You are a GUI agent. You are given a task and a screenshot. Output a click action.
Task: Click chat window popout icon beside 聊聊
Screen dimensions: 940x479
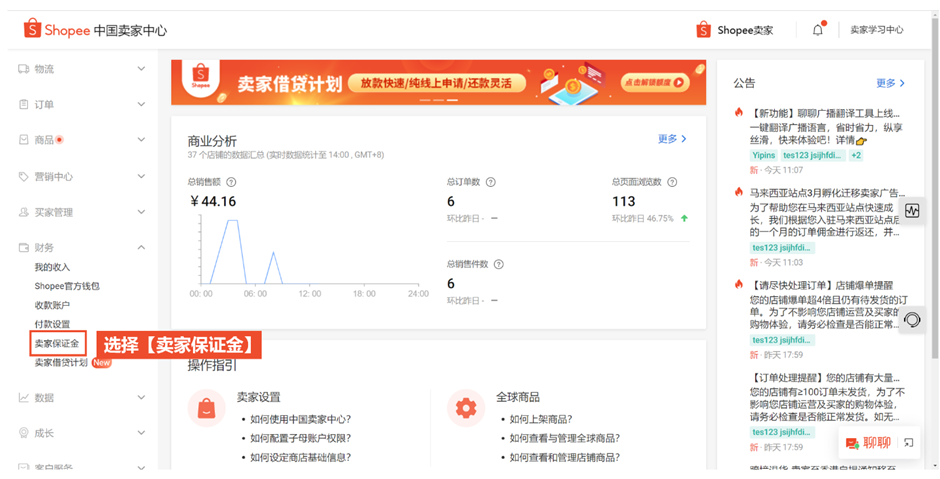(908, 443)
